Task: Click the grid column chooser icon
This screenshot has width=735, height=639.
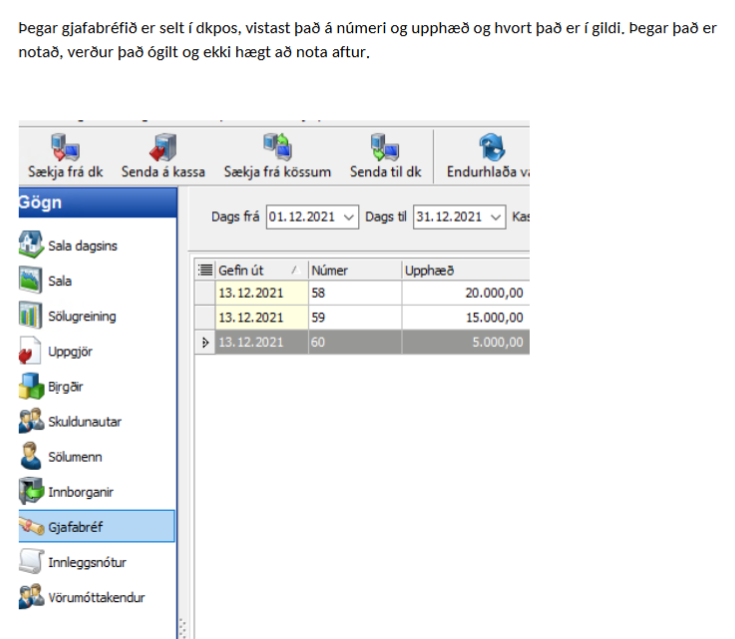Action: (205, 270)
